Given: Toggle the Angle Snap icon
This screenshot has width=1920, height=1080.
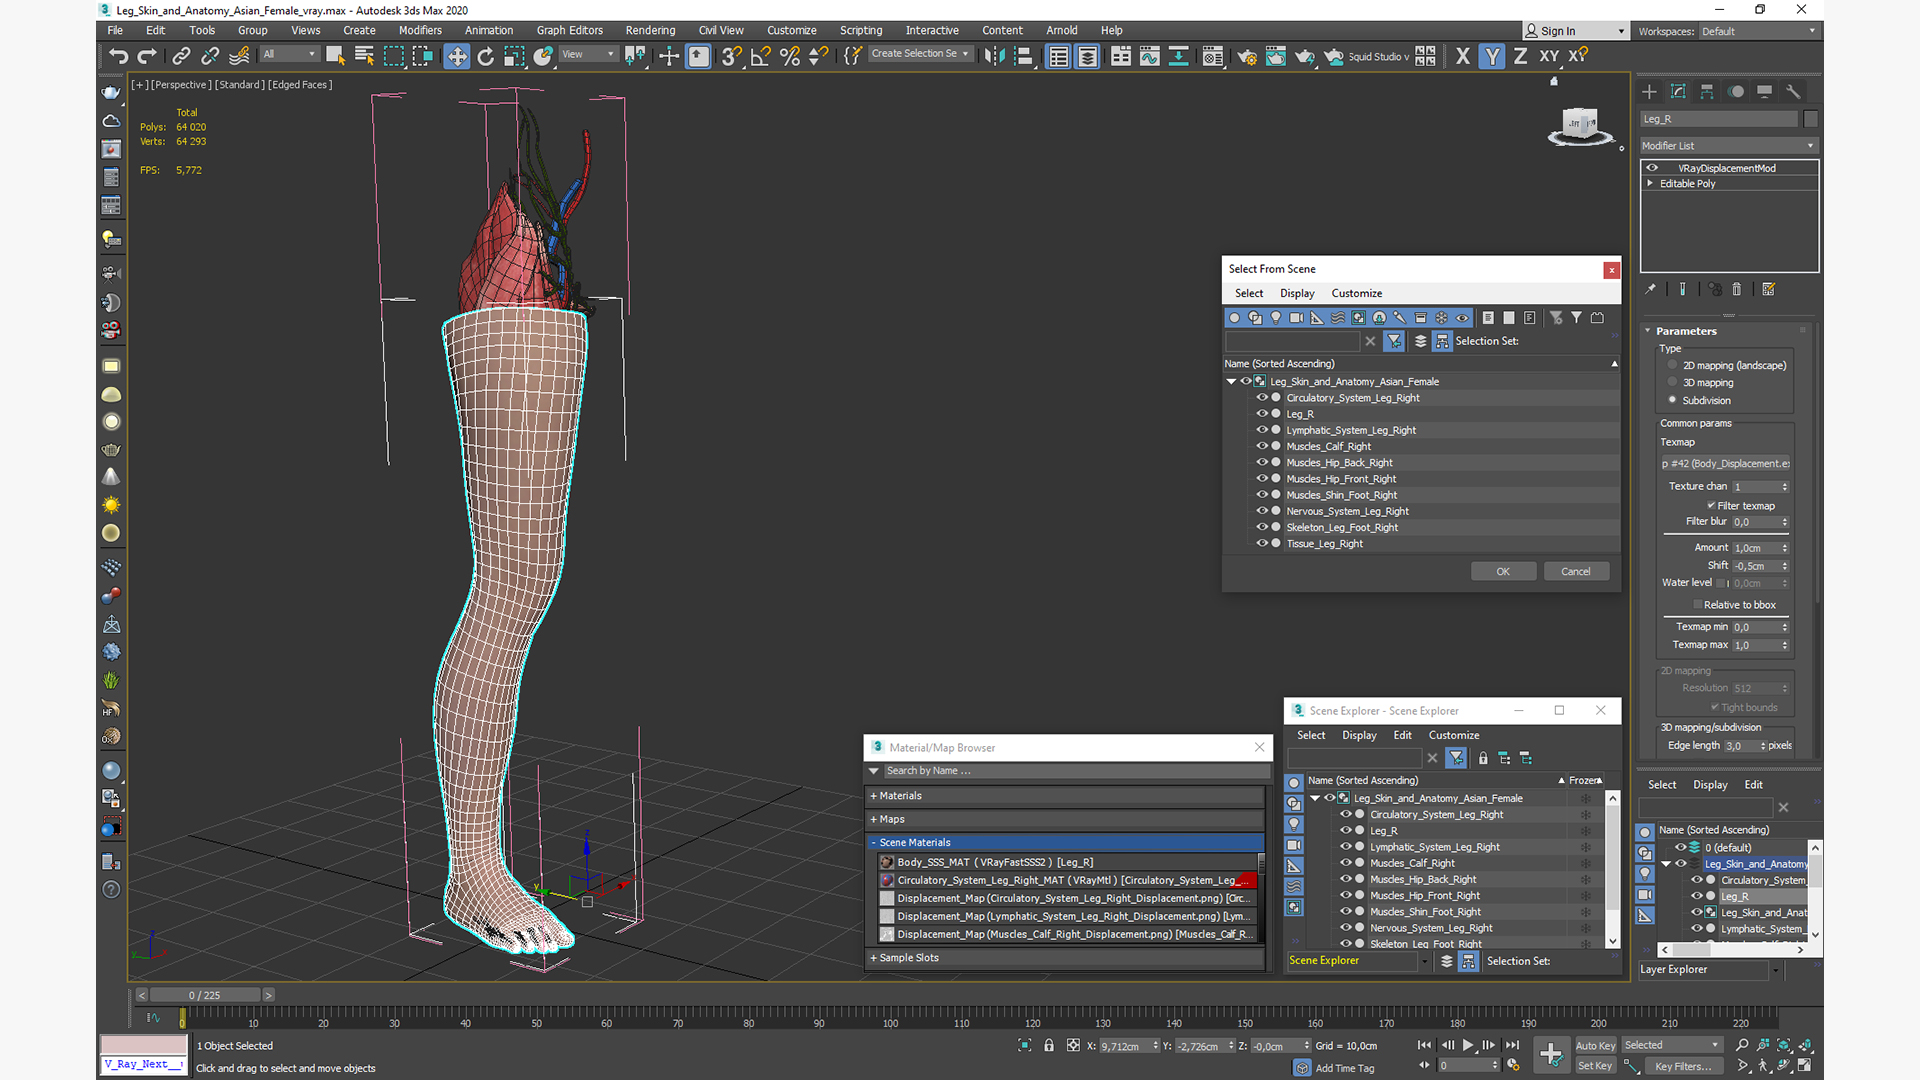Looking at the screenshot, I should 760,56.
